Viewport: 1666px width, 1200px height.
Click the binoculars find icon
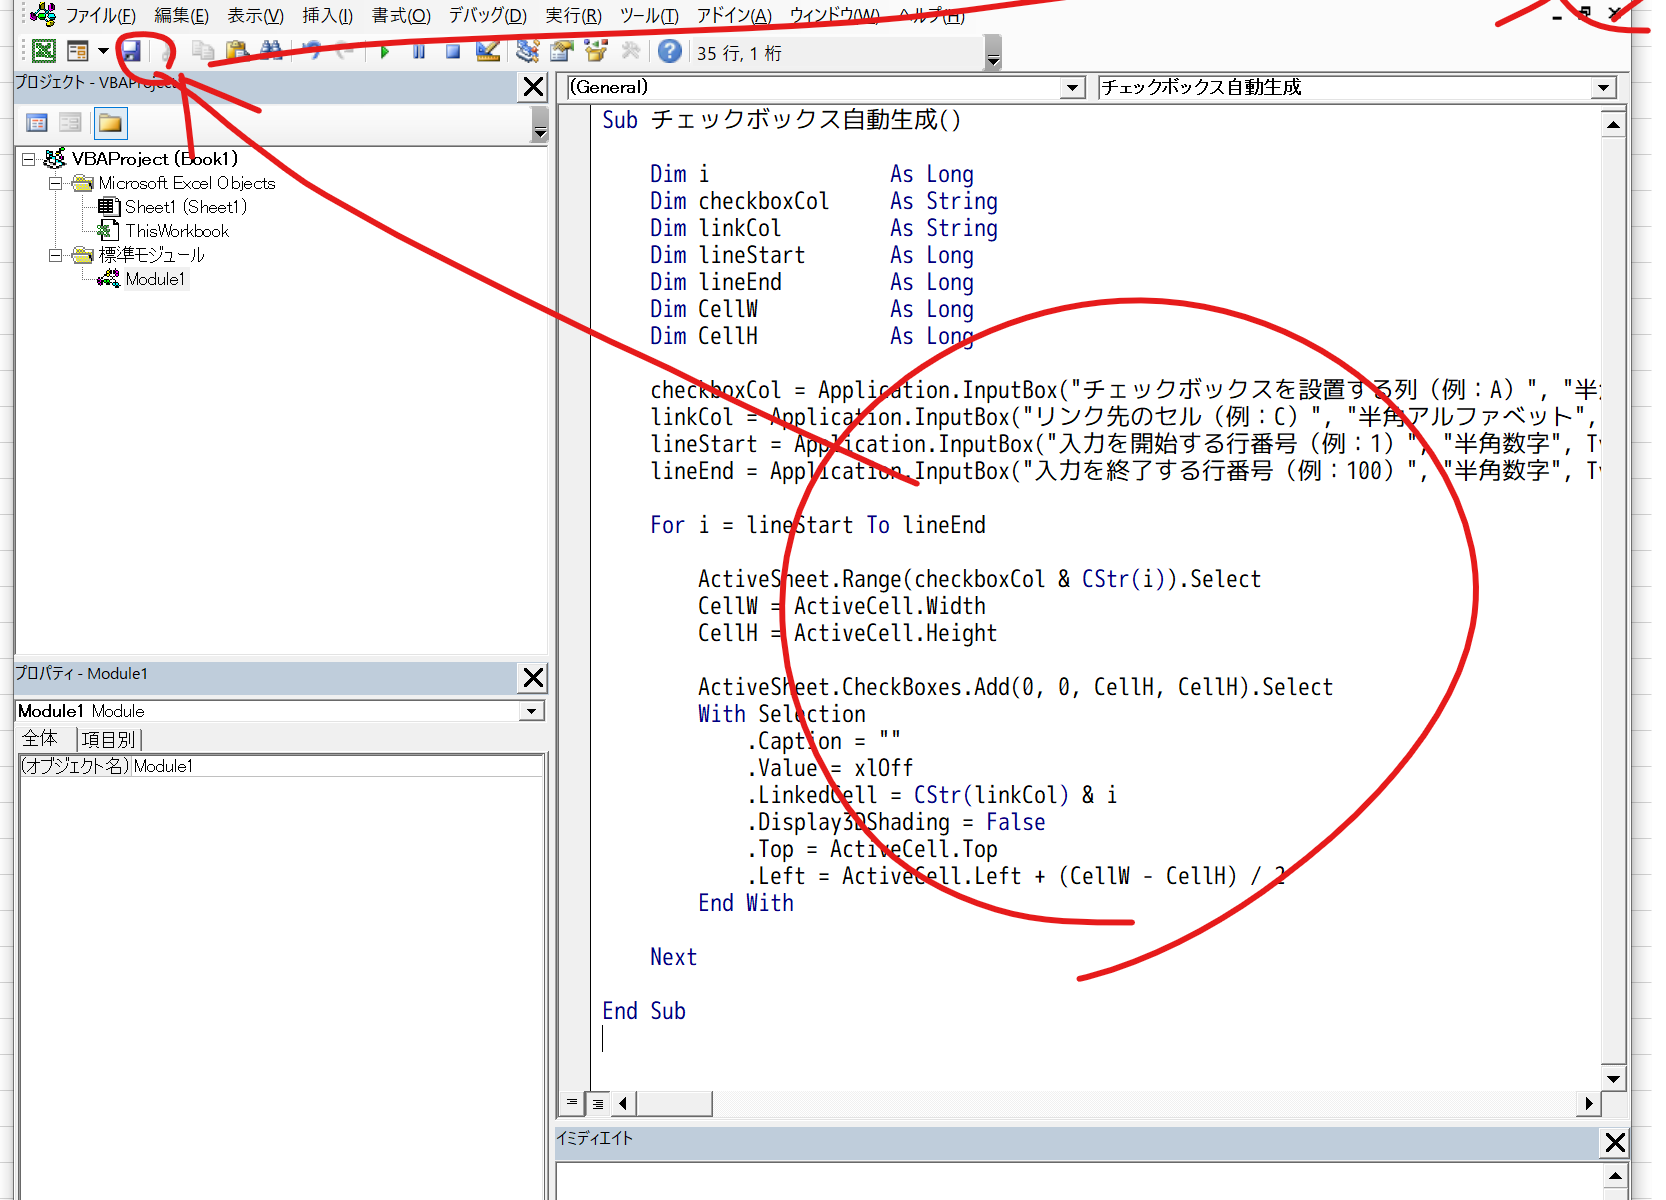[270, 51]
